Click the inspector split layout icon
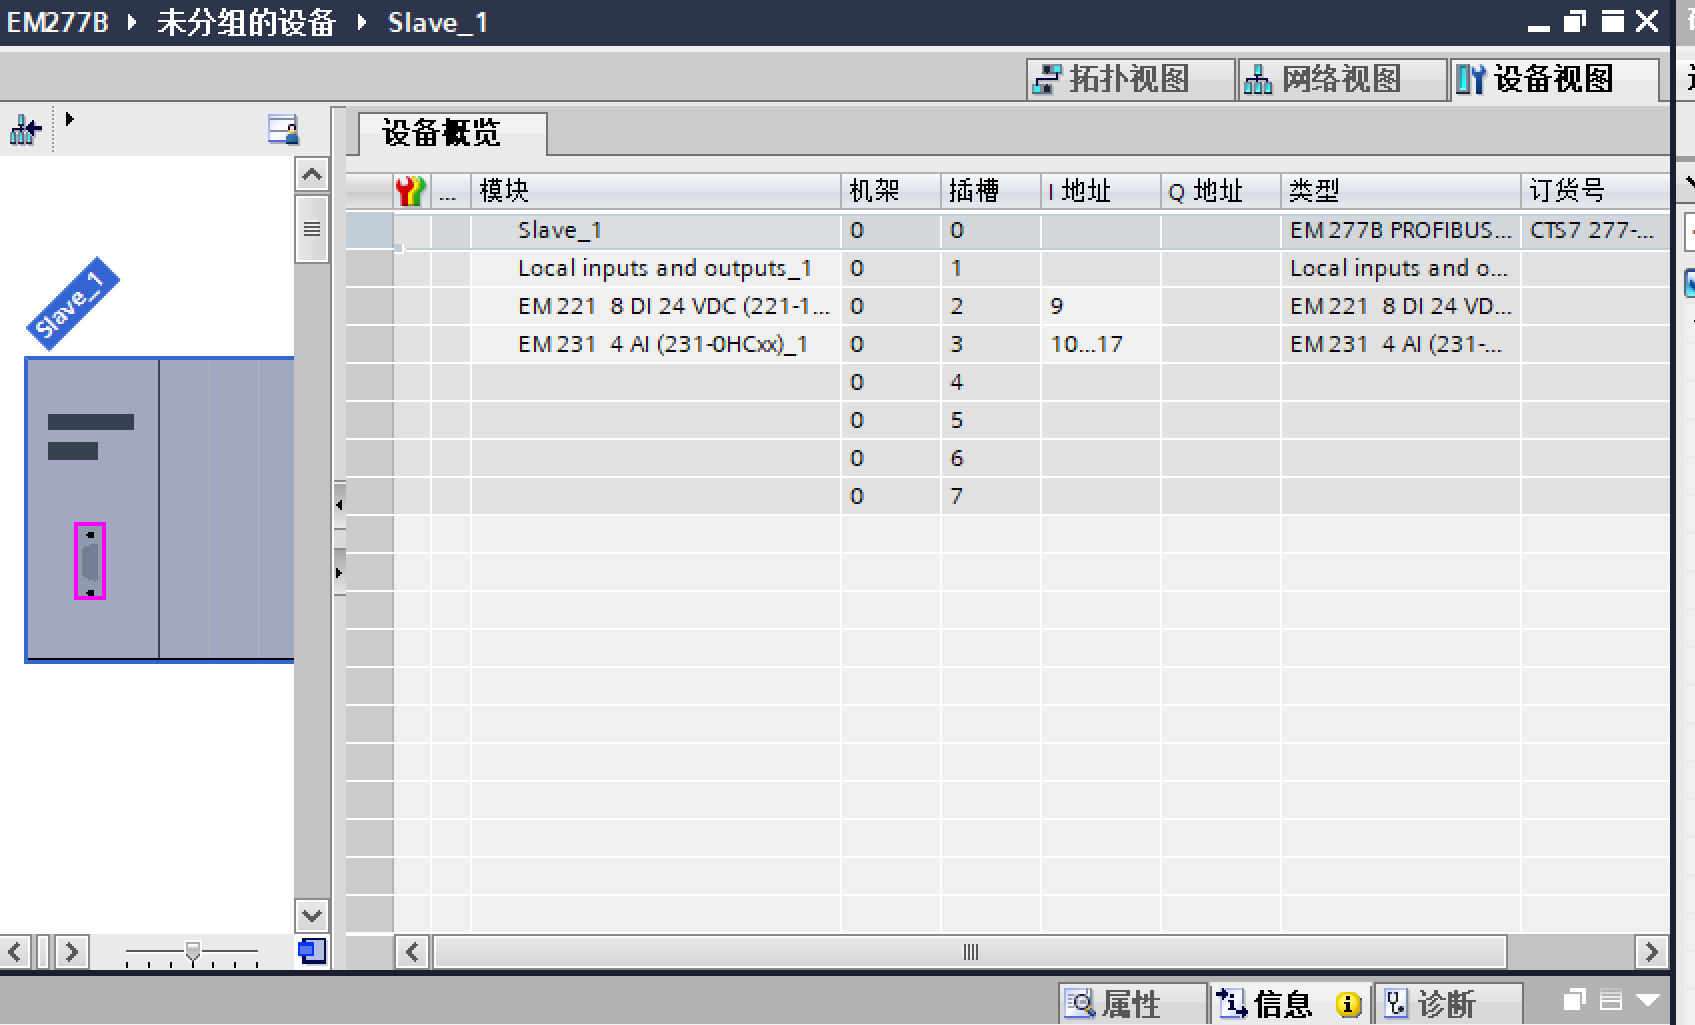 pyautogui.click(x=1611, y=999)
